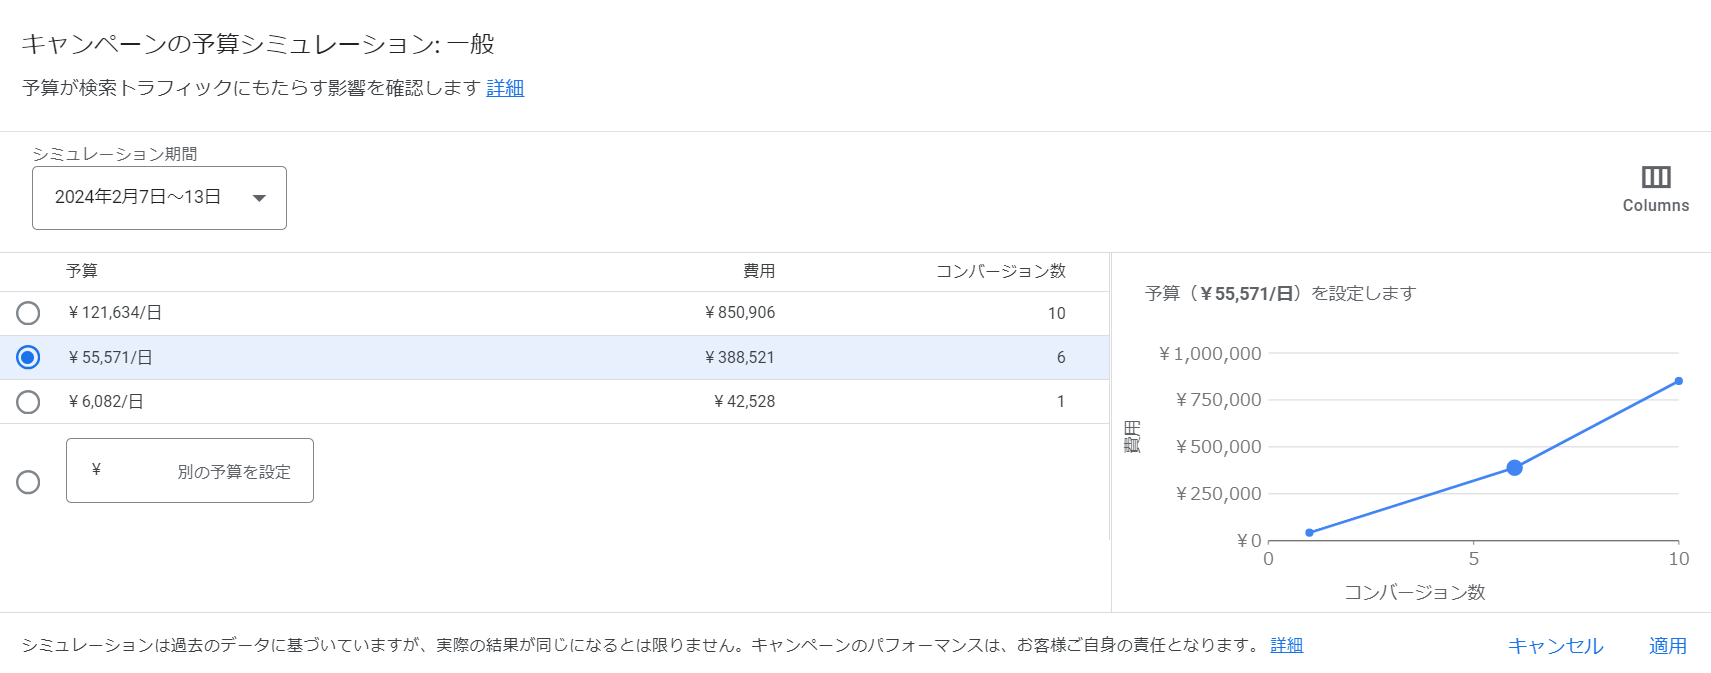Click the lowest data point on chart
Image resolution: width=1711 pixels, height=673 pixels.
click(1310, 533)
